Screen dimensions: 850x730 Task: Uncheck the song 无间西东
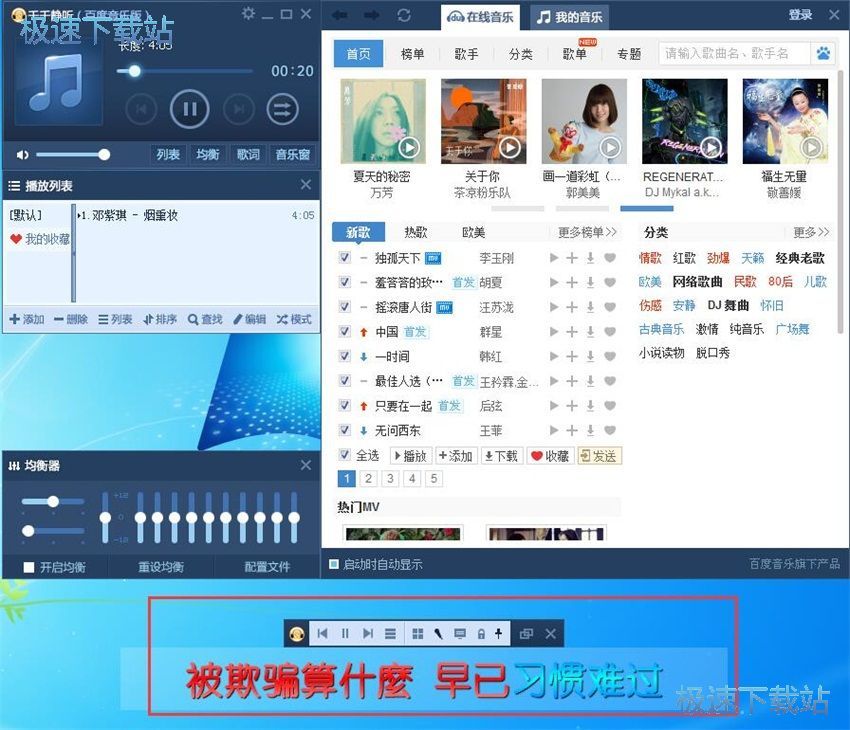pyautogui.click(x=345, y=430)
